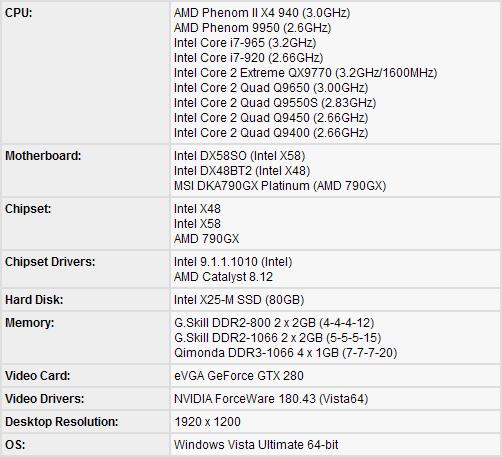502x457 pixels.
Task: Click the Memory row label
Action: pos(29,323)
